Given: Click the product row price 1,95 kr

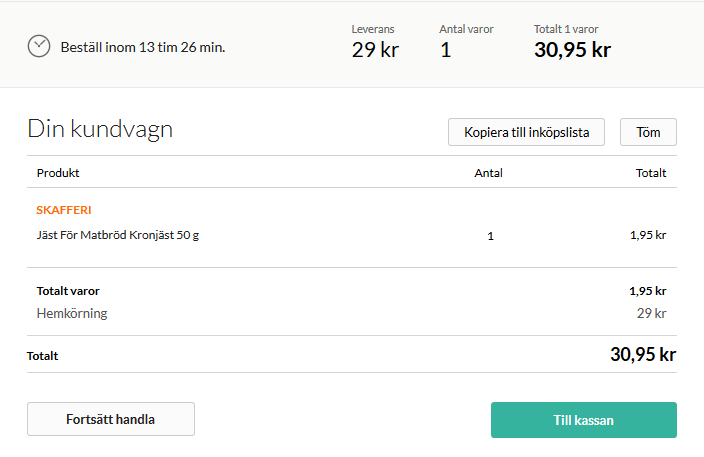Looking at the screenshot, I should point(648,236).
